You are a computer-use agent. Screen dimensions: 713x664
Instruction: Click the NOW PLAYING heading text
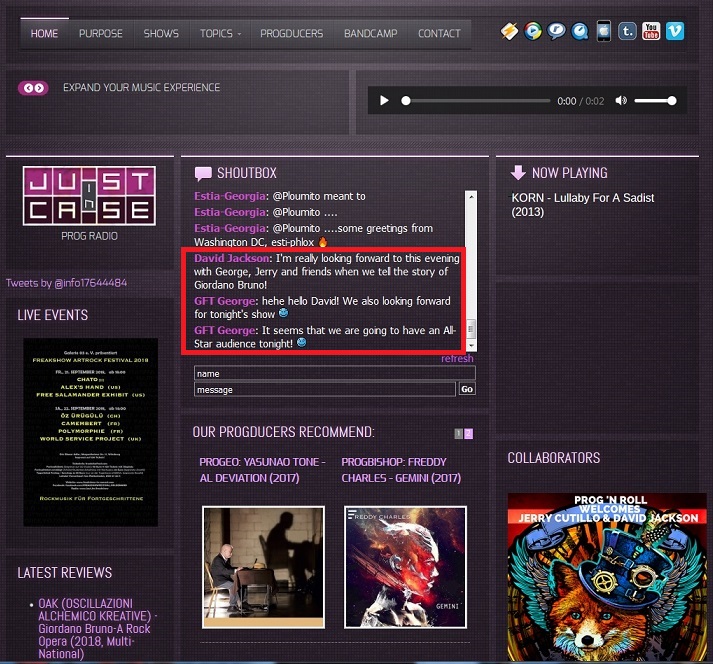pyautogui.click(x=570, y=173)
